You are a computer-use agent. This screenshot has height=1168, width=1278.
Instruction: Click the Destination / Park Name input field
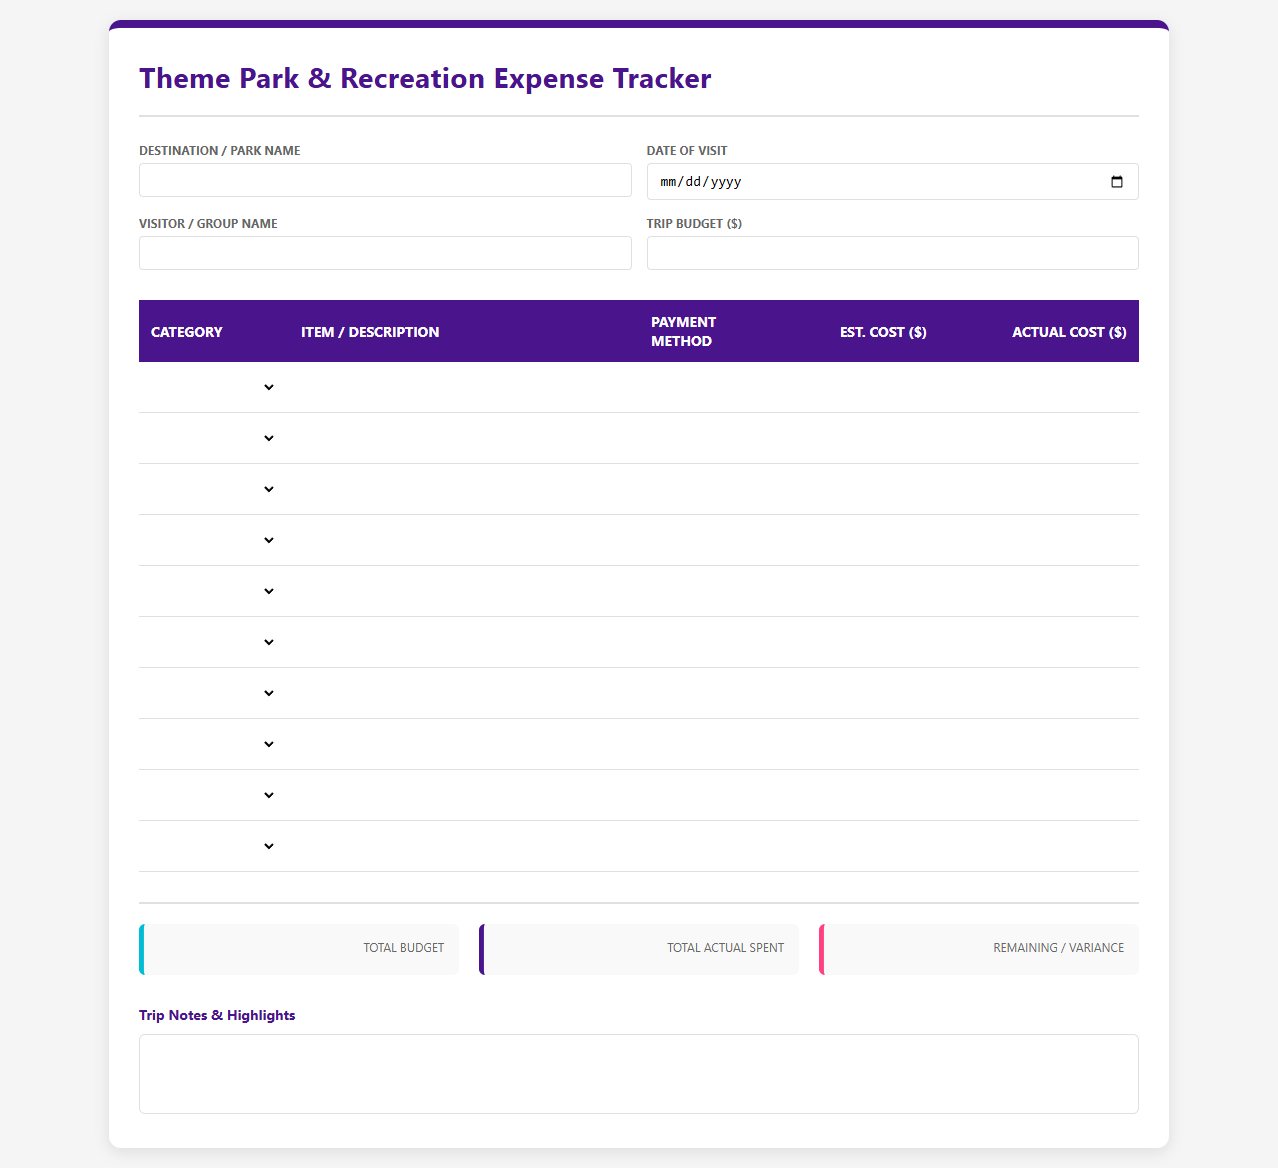pyautogui.click(x=385, y=180)
